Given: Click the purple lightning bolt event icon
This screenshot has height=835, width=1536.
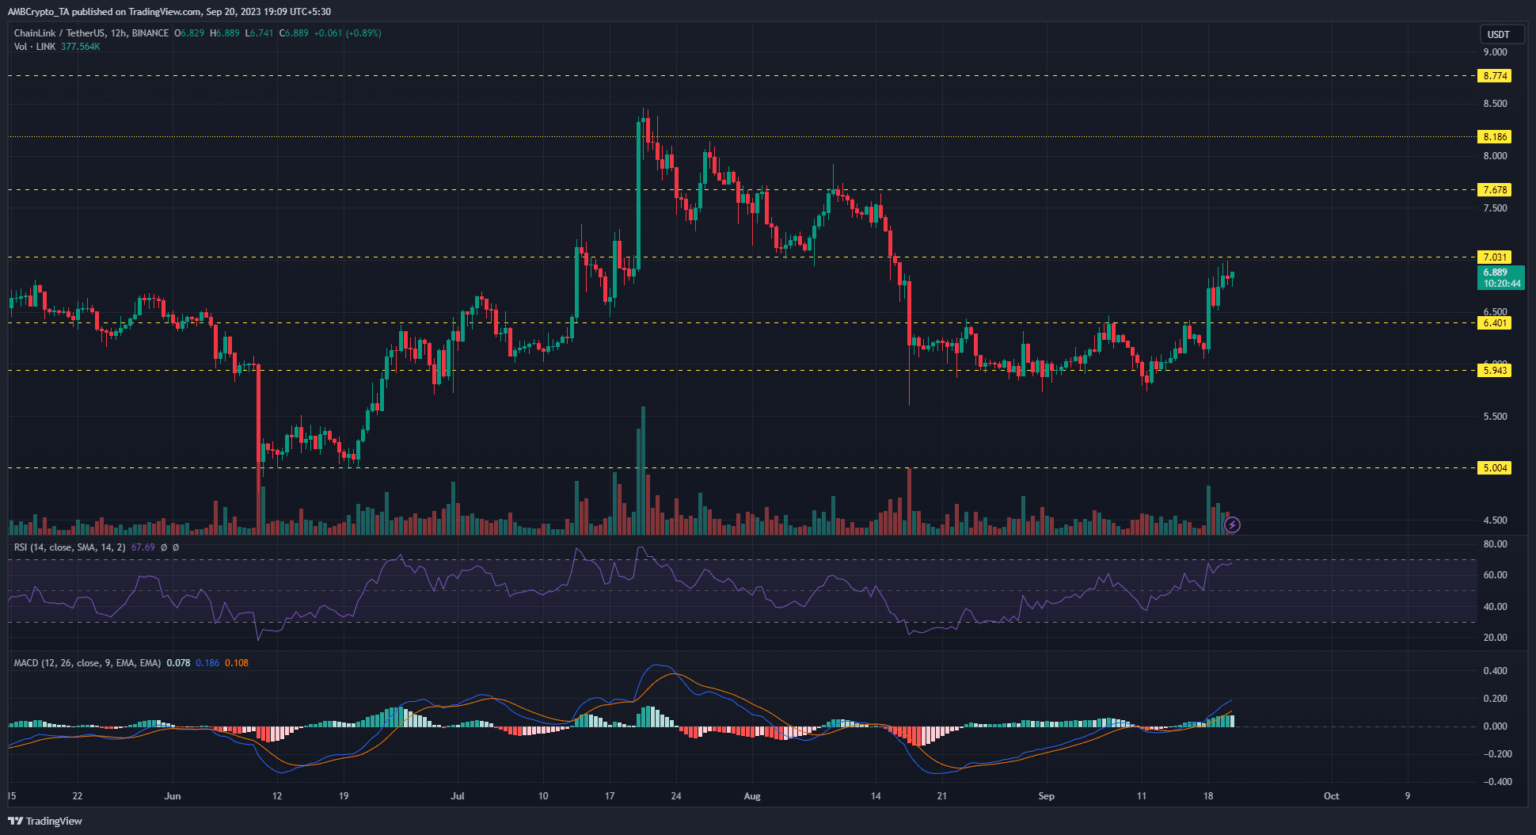Looking at the screenshot, I should point(1232,524).
